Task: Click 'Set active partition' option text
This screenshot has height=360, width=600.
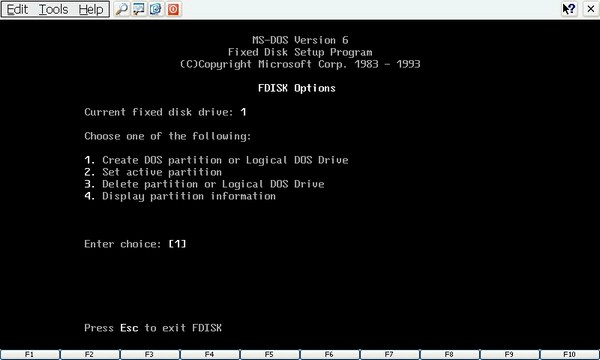Action: click(162, 172)
